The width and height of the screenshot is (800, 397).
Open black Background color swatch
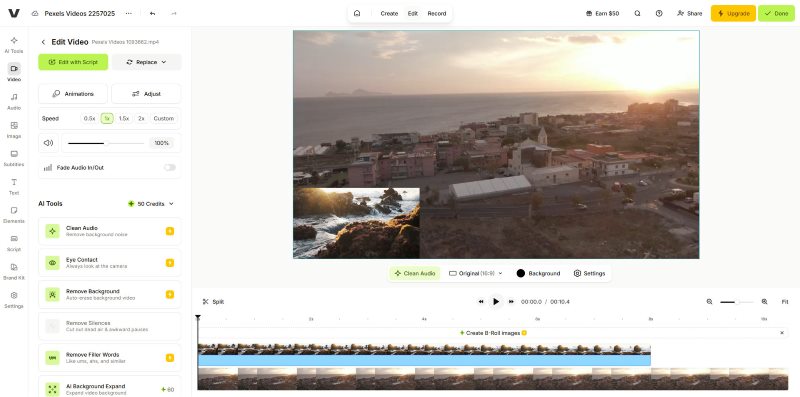tap(520, 274)
